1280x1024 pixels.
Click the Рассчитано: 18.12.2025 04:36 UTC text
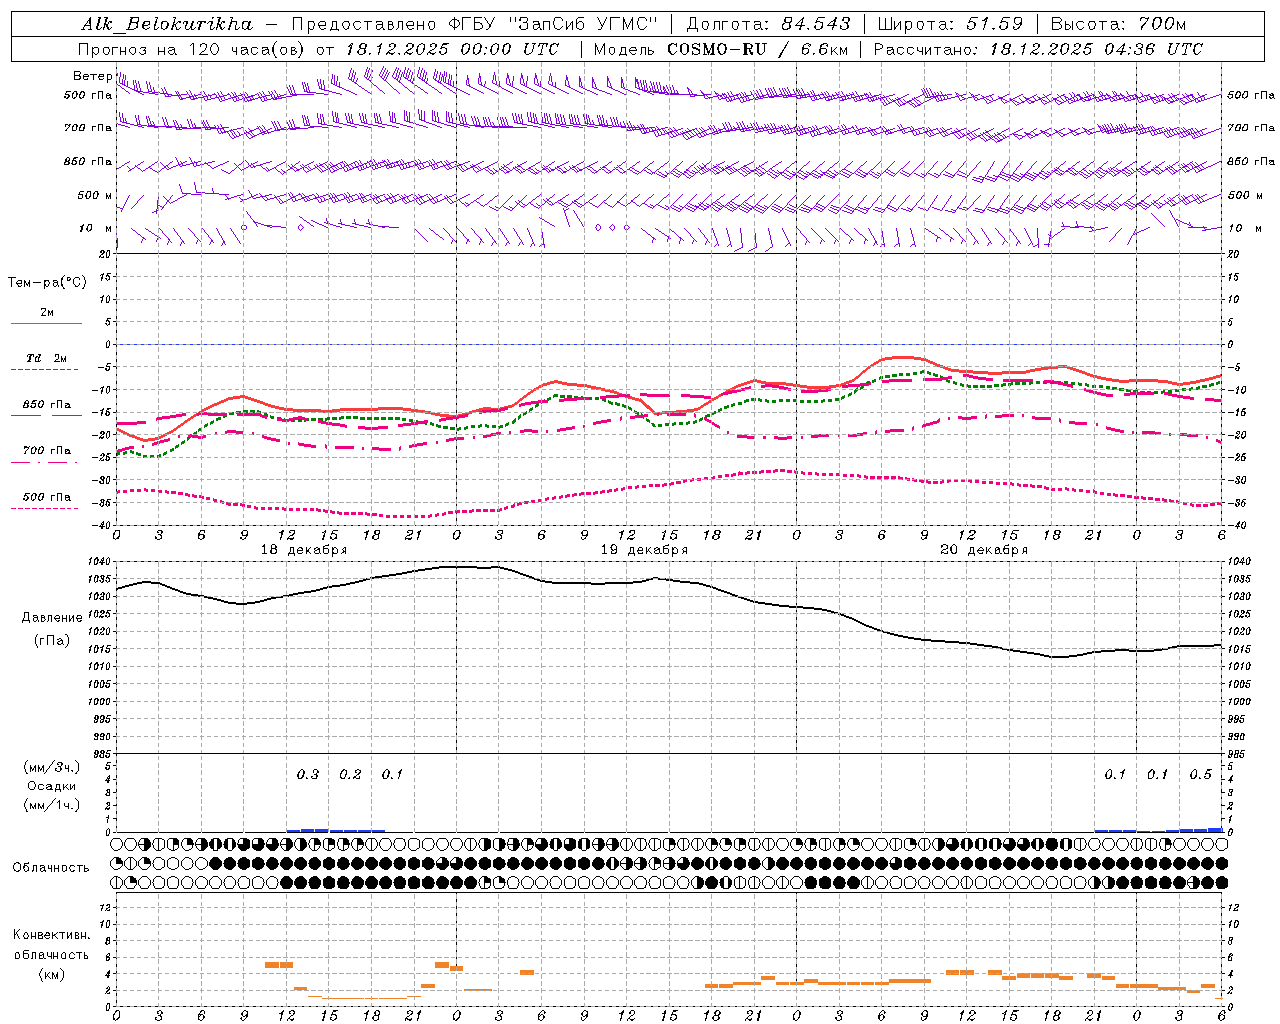click(x=1038, y=49)
